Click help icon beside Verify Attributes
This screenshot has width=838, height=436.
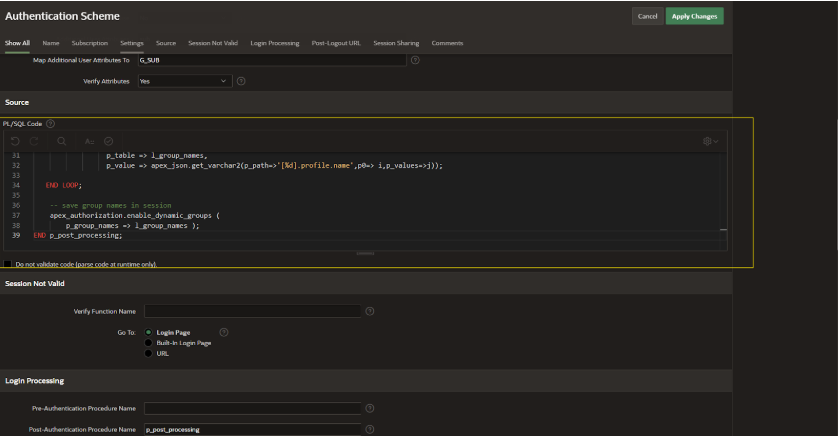(x=241, y=81)
